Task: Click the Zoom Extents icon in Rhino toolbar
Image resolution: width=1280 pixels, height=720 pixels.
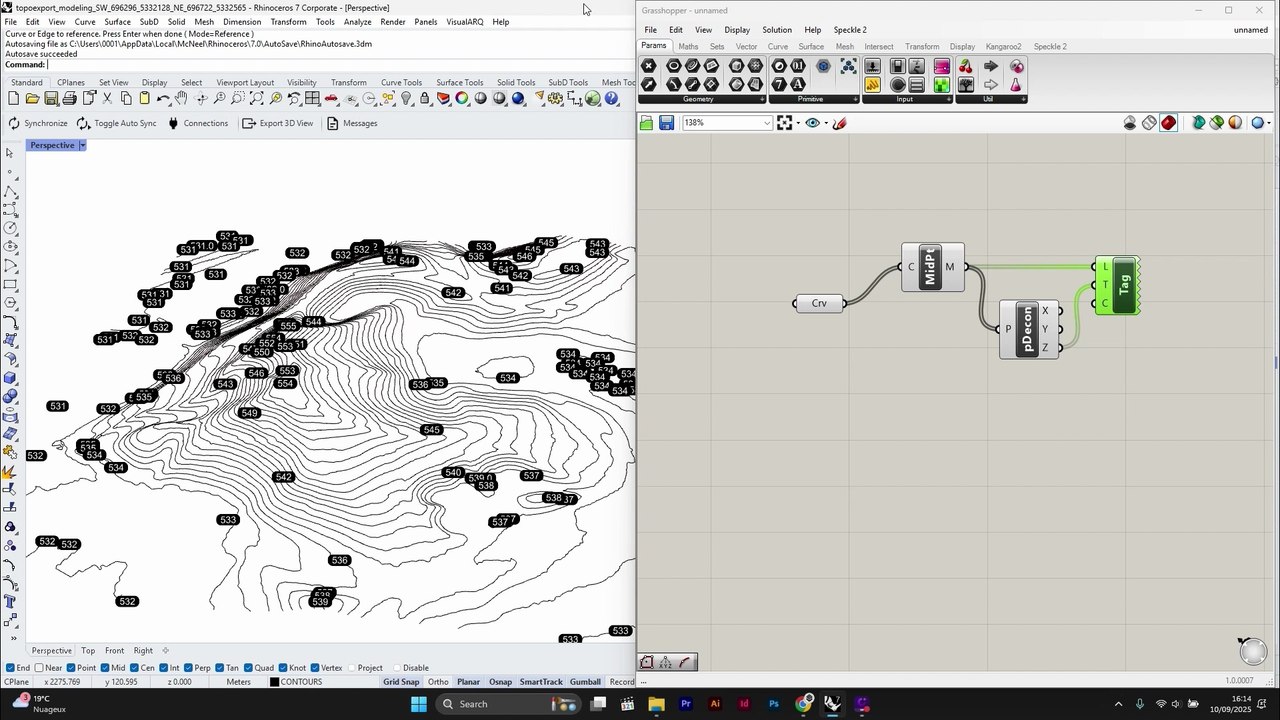Action: tap(257, 98)
